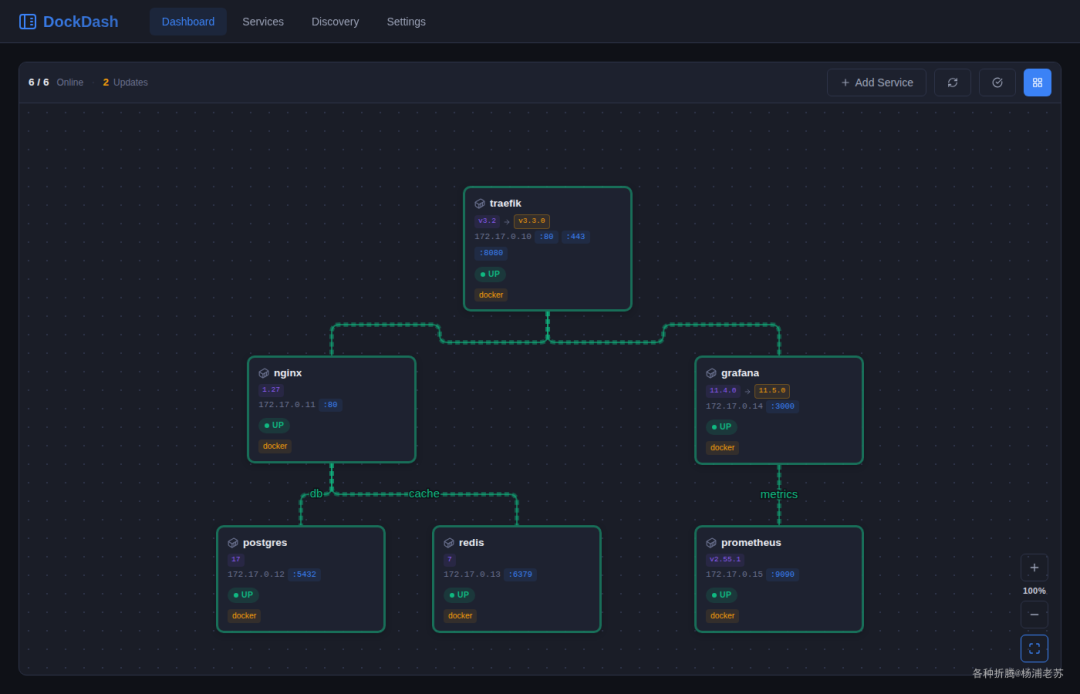Click grafana's :3000 port badge
This screenshot has height=694, width=1080.
[x=782, y=406]
